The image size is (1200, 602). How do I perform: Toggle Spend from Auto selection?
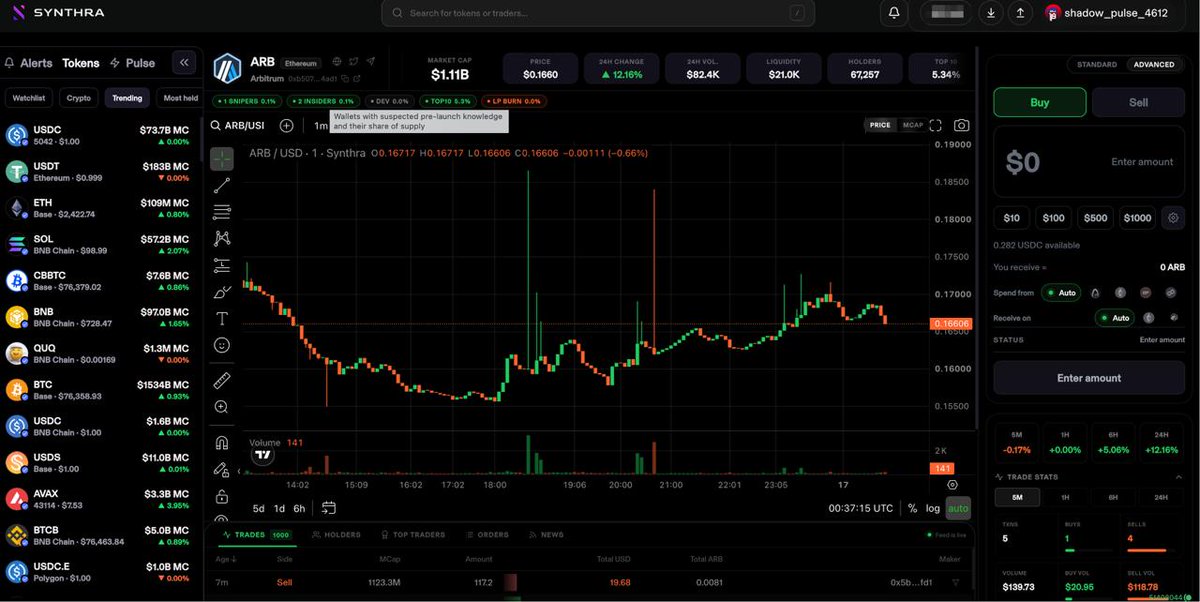click(x=1061, y=293)
